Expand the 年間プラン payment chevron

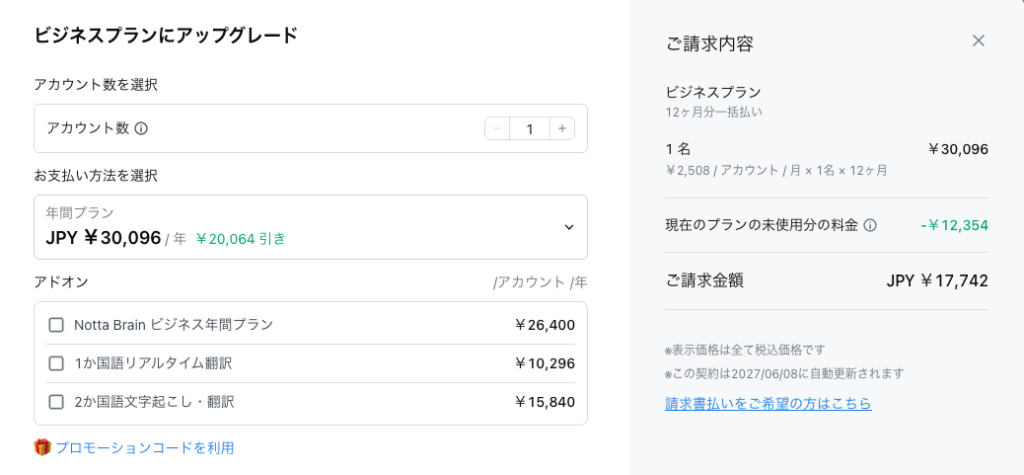[569, 227]
